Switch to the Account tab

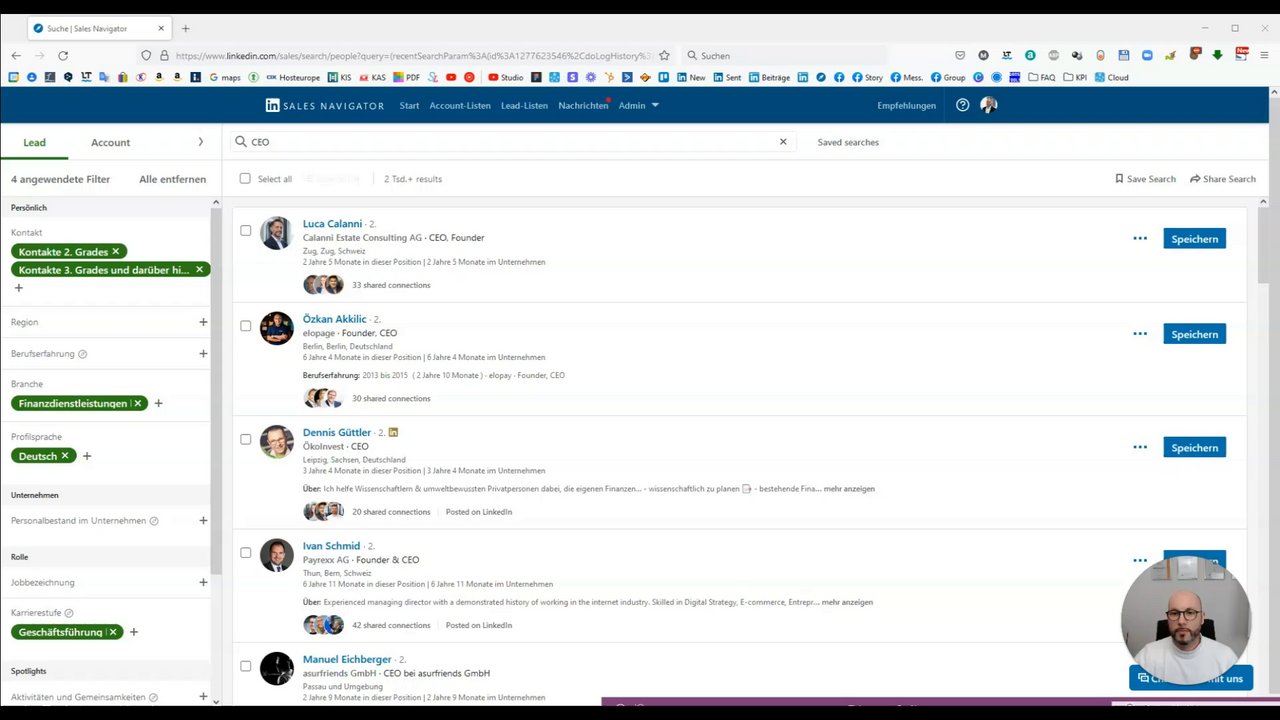pyautogui.click(x=110, y=142)
